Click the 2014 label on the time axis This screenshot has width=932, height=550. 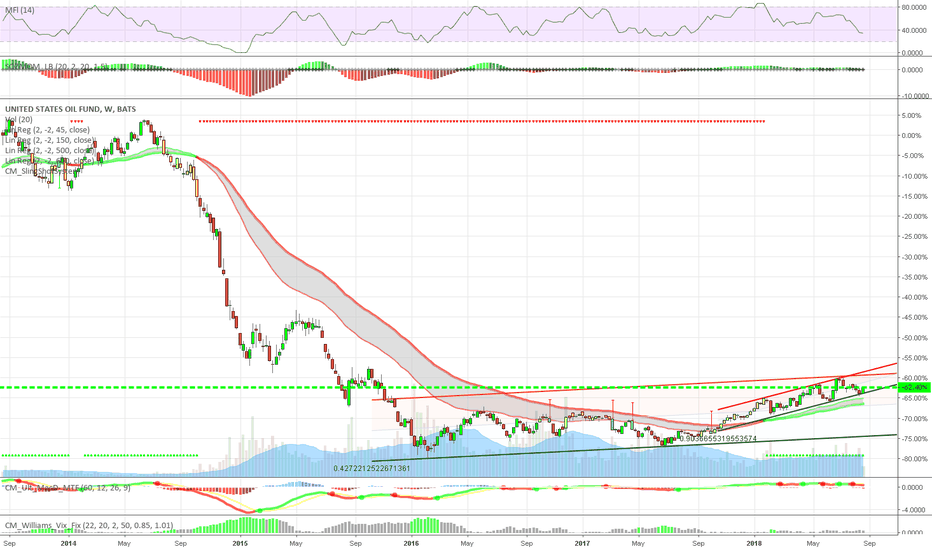click(68, 543)
